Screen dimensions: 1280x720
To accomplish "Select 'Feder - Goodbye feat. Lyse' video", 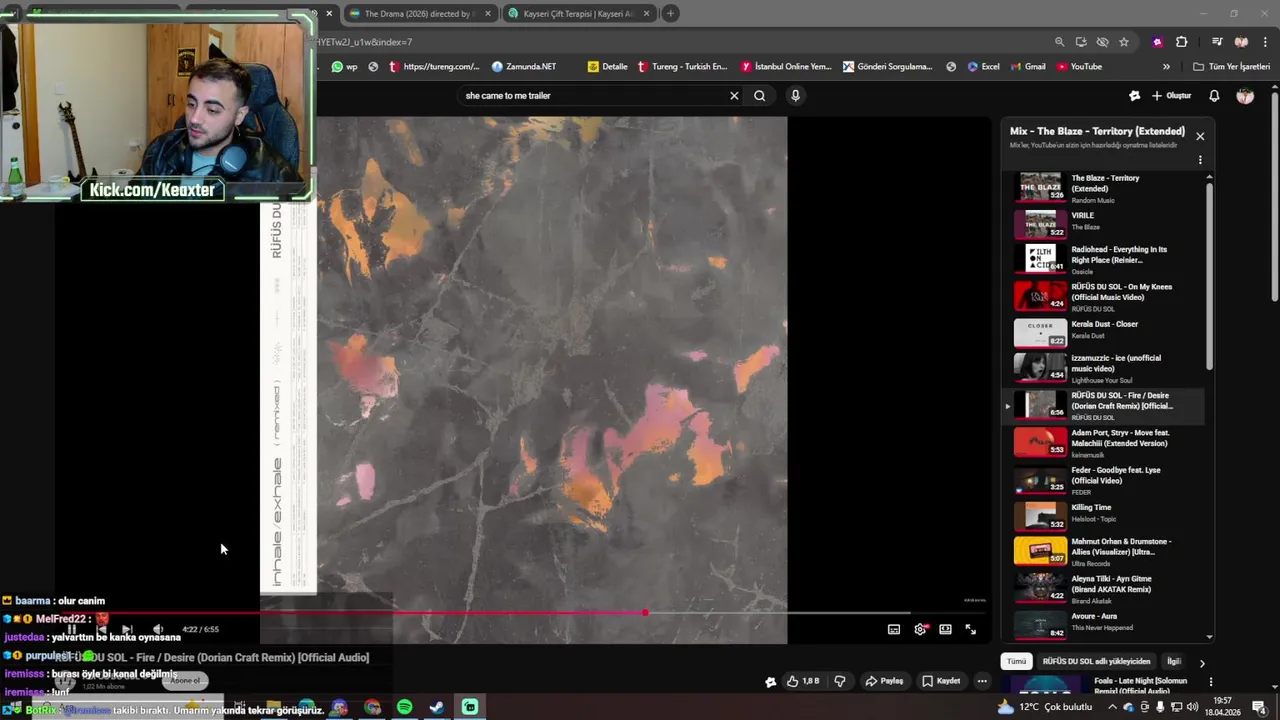I will [1107, 480].
